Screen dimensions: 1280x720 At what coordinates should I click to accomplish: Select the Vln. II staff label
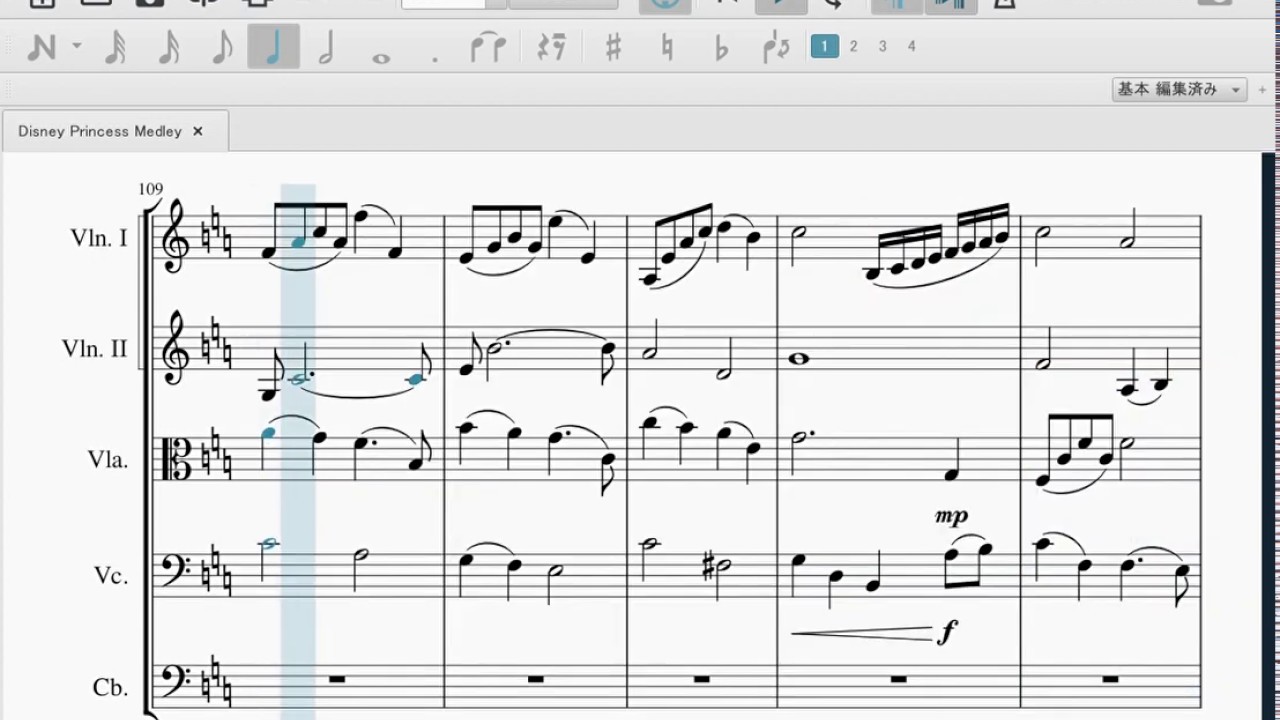[94, 349]
